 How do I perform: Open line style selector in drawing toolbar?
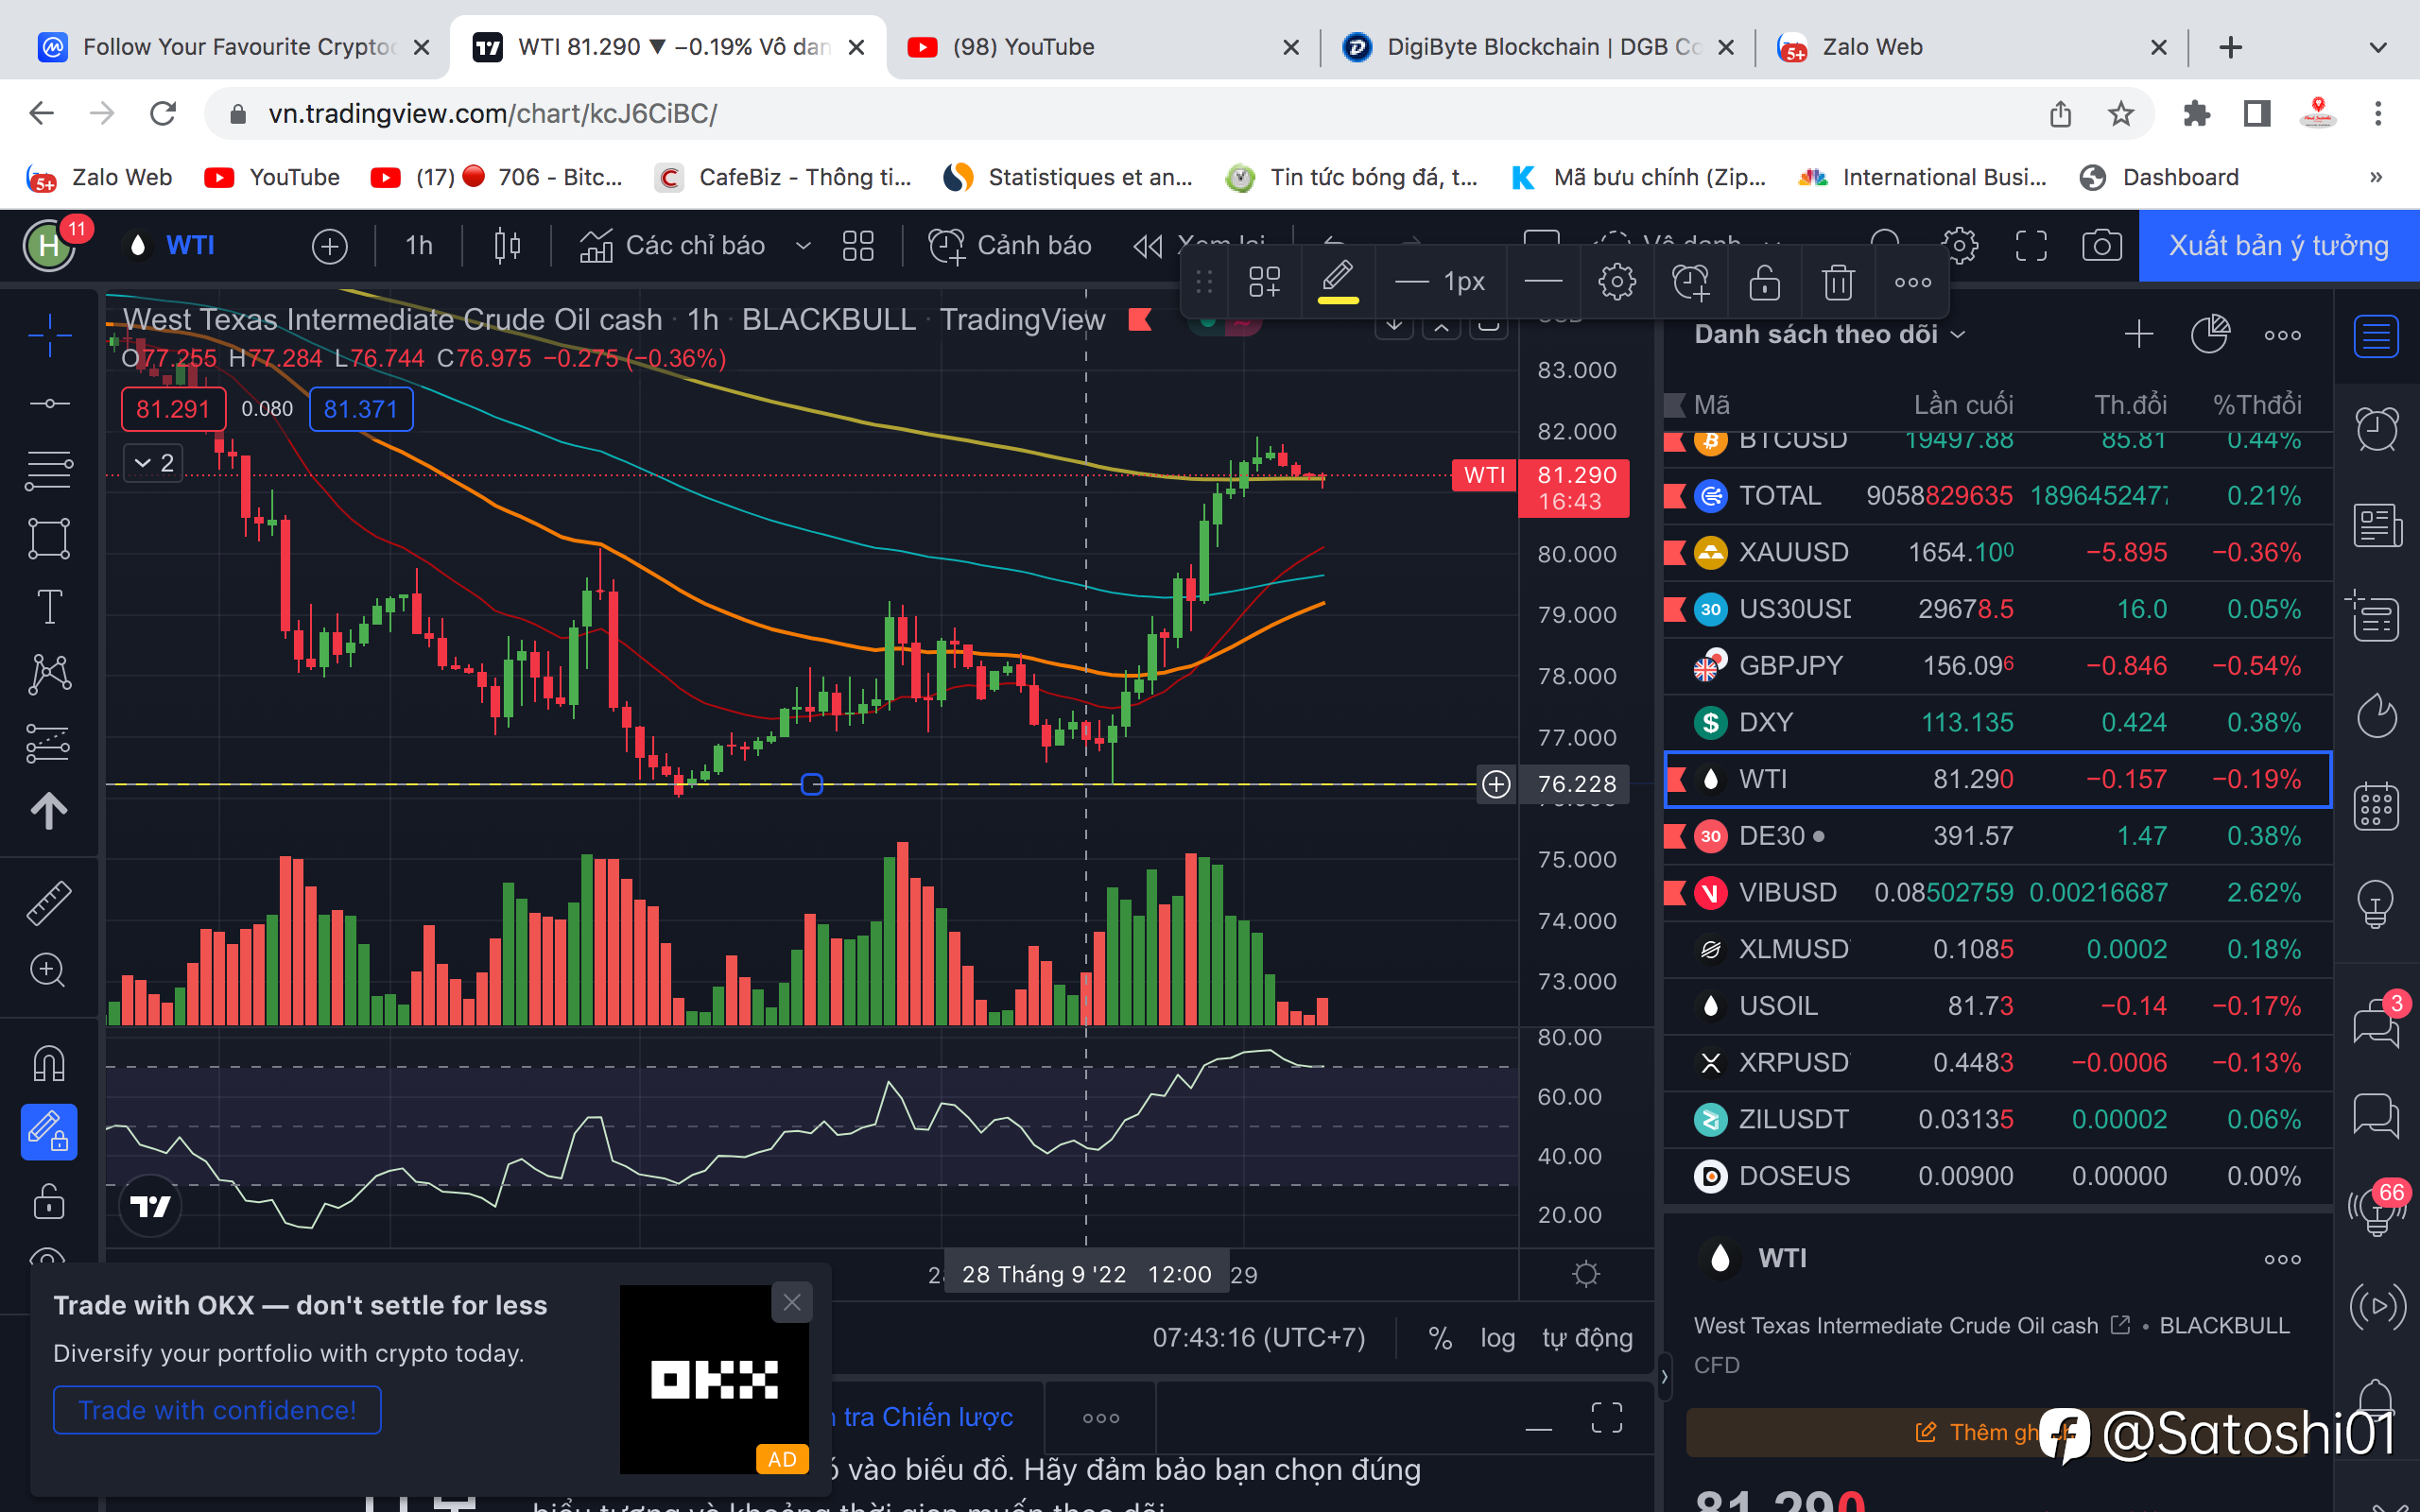click(1543, 282)
